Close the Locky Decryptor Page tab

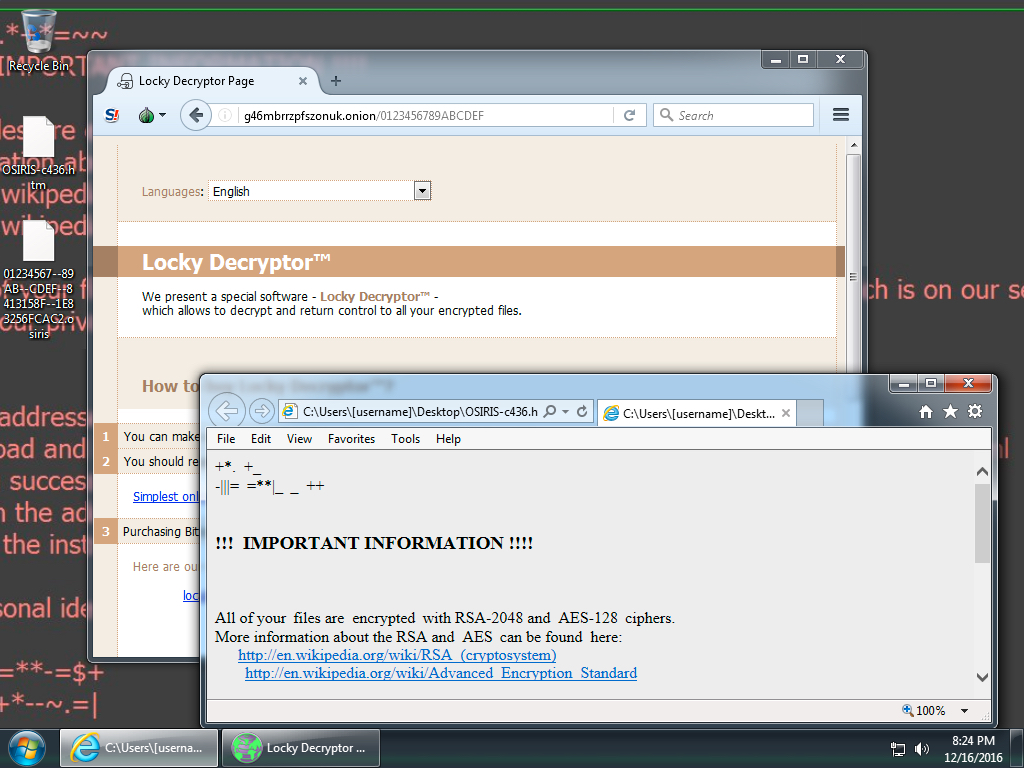point(302,81)
